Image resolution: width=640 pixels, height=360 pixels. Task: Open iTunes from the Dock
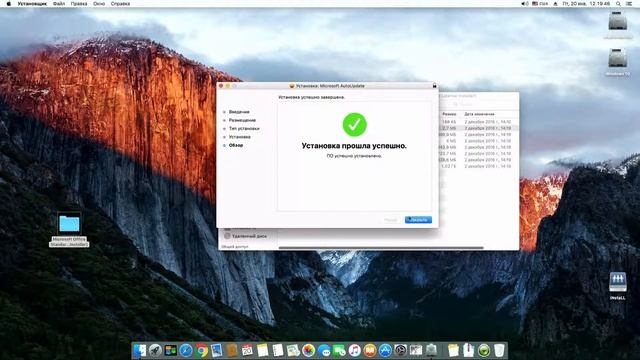click(x=354, y=350)
